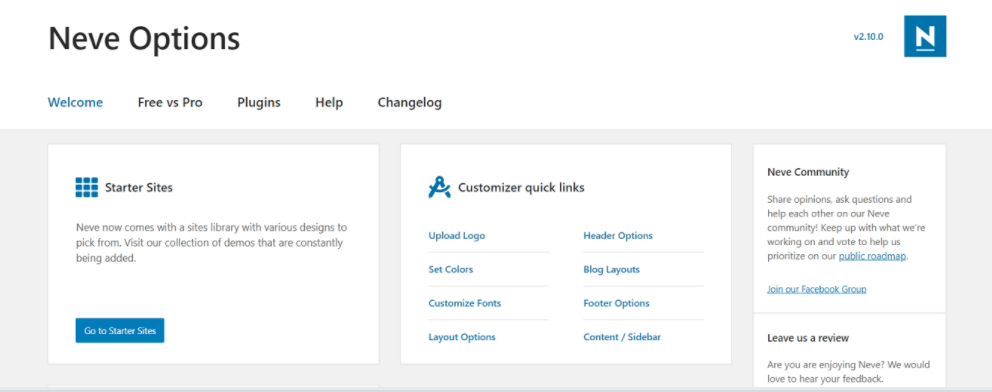Click the Customizer quick links heading

coord(521,188)
